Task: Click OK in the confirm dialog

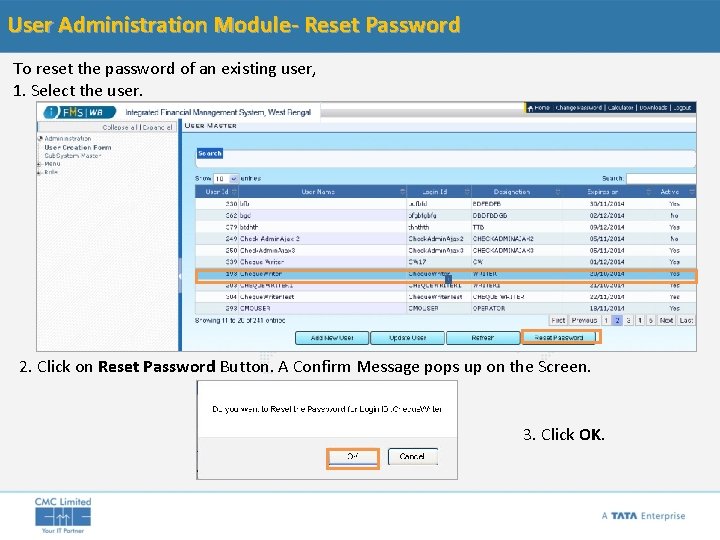Action: 353,457
